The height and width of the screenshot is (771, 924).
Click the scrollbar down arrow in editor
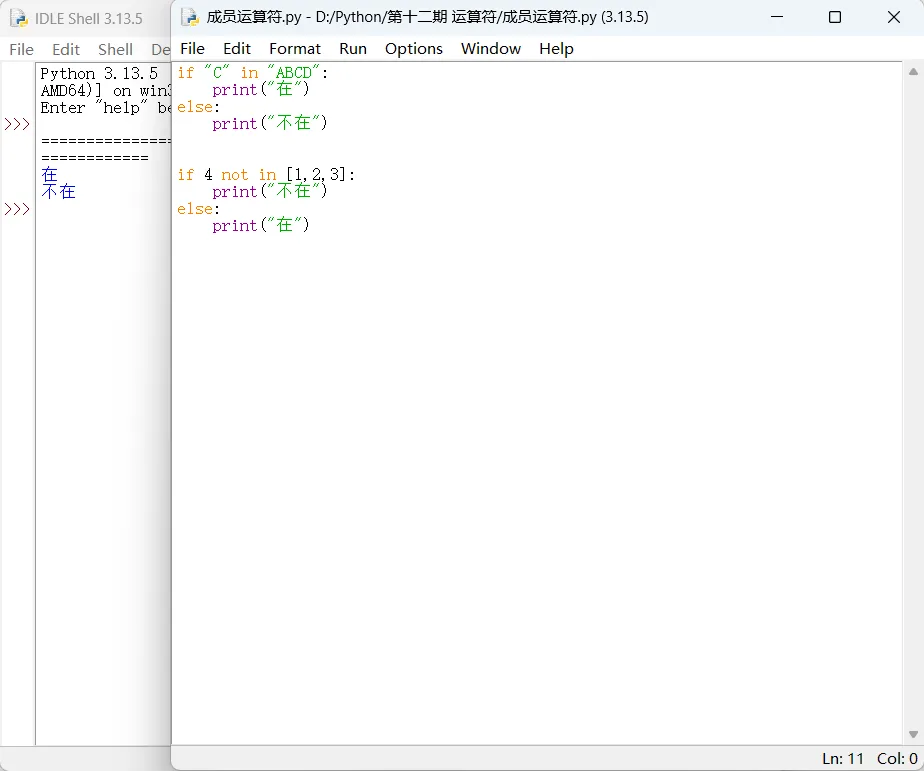[913, 734]
